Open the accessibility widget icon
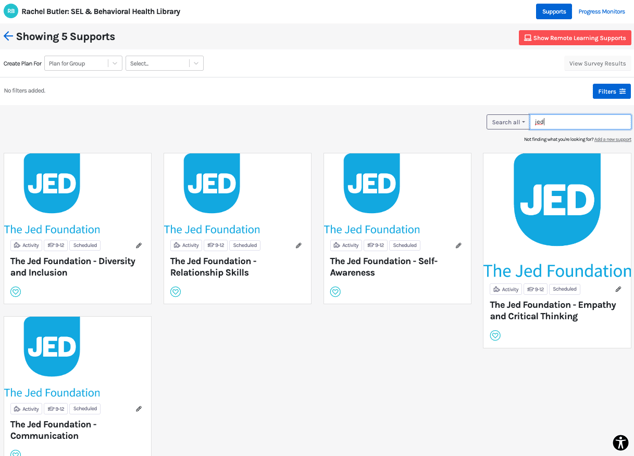The height and width of the screenshot is (456, 634). pyautogui.click(x=620, y=442)
